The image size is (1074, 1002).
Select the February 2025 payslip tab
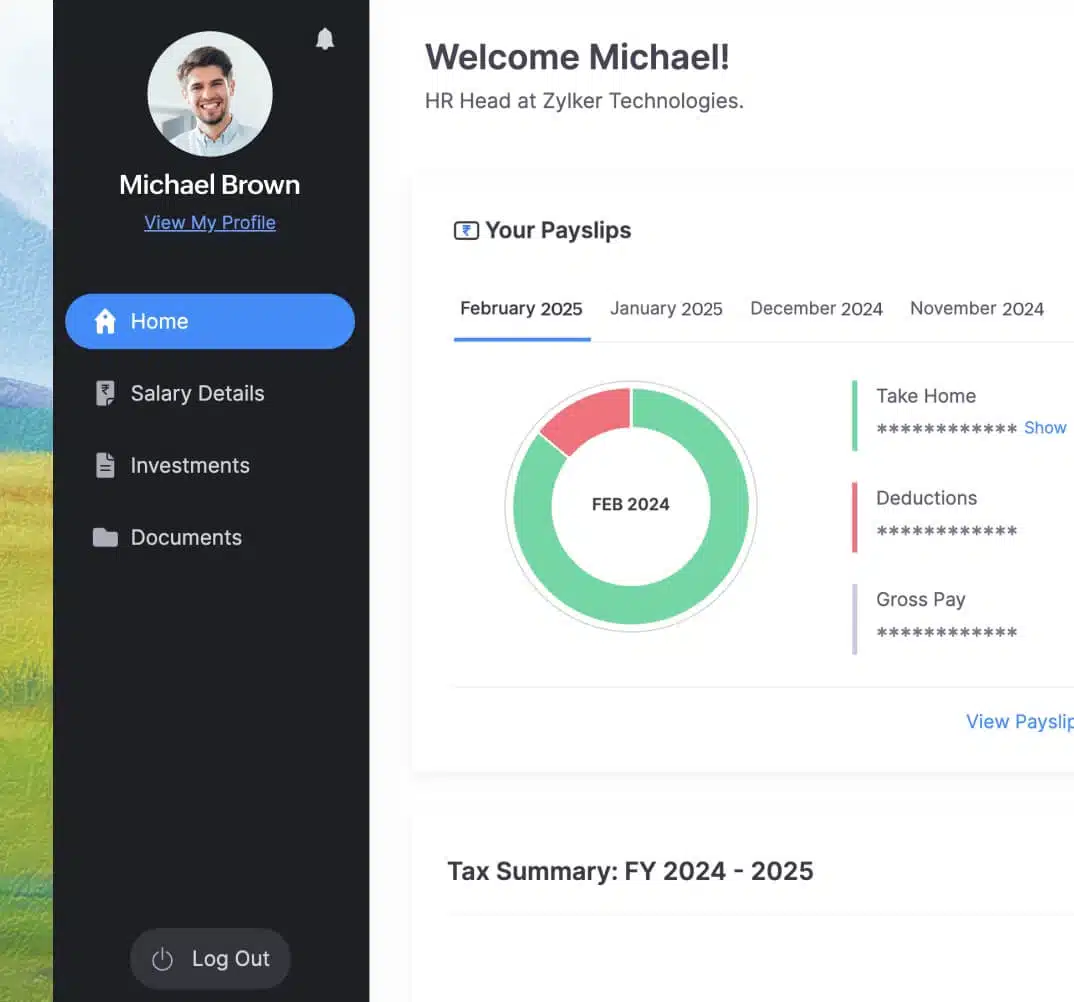[521, 309]
